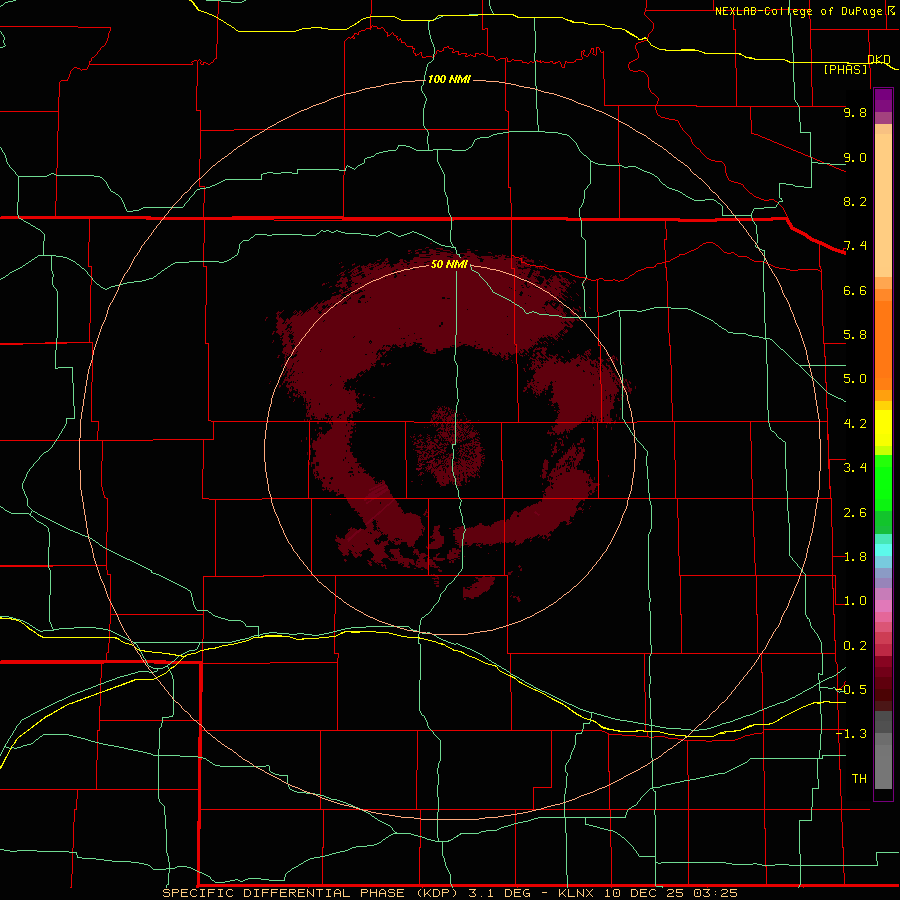Click the 4.2 scale value
This screenshot has height=900, width=900.
[x=855, y=424]
